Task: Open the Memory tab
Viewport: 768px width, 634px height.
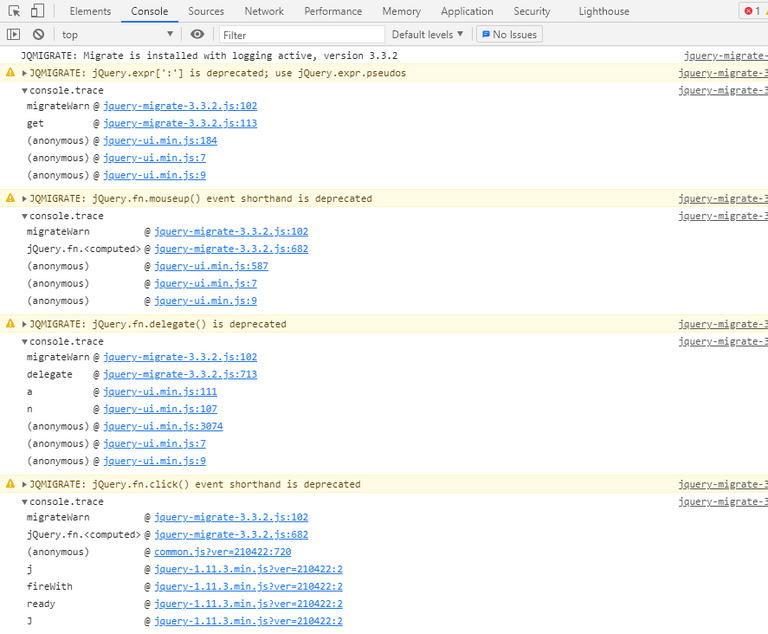Action: click(401, 11)
